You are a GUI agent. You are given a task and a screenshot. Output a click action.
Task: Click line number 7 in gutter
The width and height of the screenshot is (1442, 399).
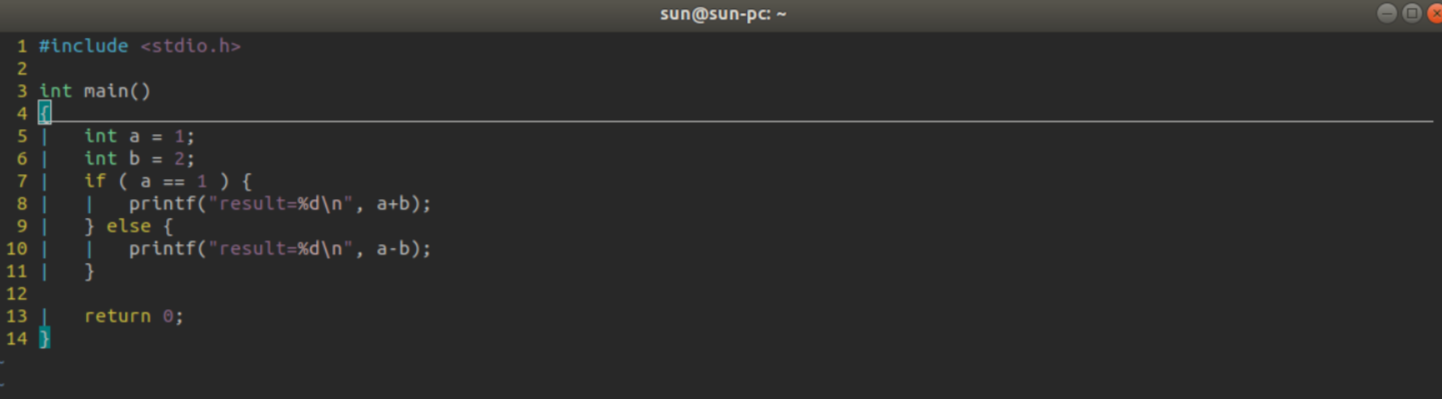tap(22, 181)
